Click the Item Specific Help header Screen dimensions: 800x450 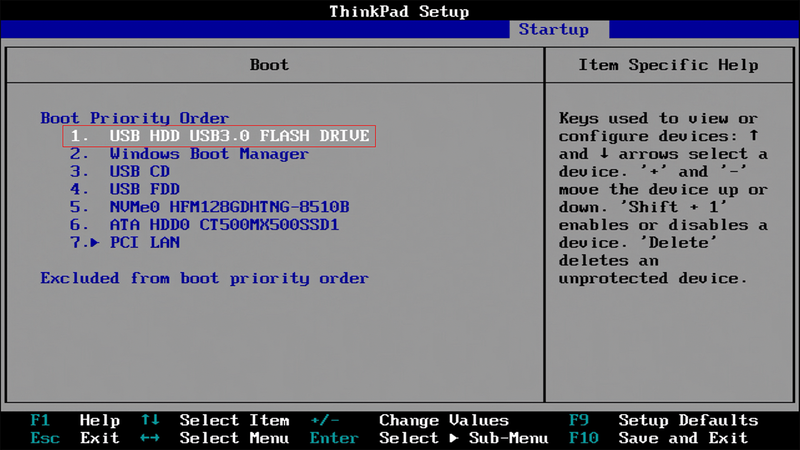(x=668, y=65)
